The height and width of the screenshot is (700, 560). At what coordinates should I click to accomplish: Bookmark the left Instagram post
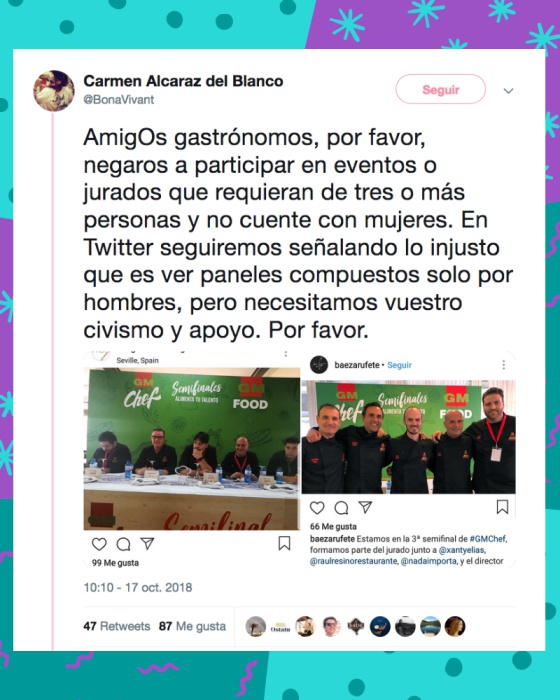(284, 543)
